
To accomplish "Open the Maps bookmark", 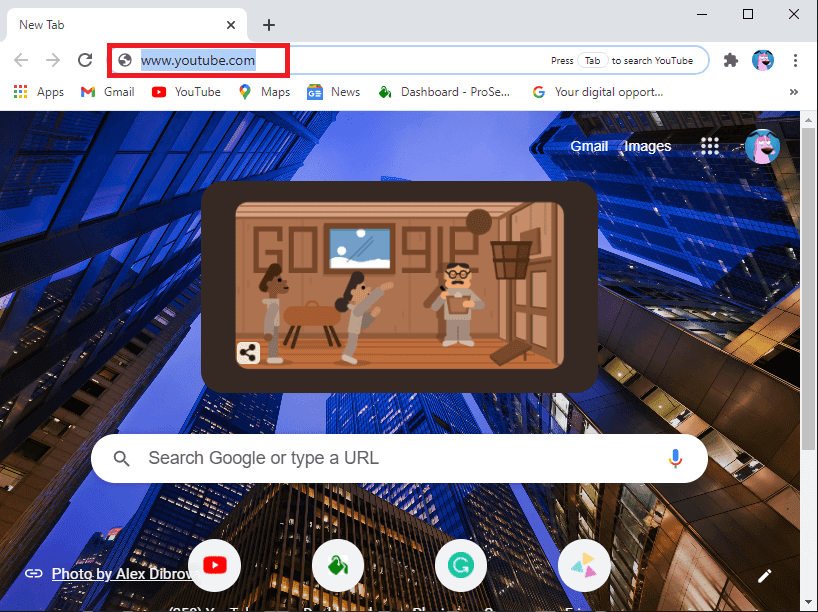I will 264,92.
